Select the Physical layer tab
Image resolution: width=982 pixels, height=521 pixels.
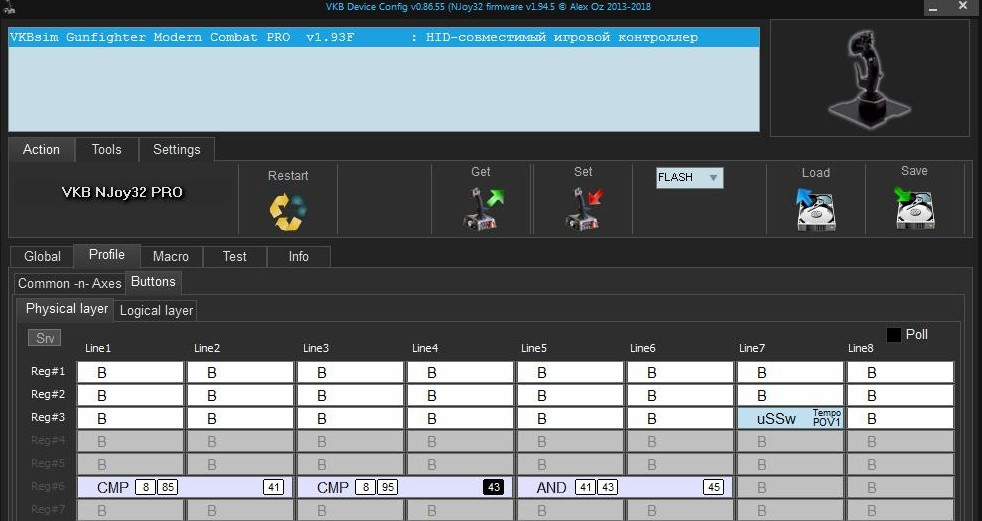click(66, 309)
